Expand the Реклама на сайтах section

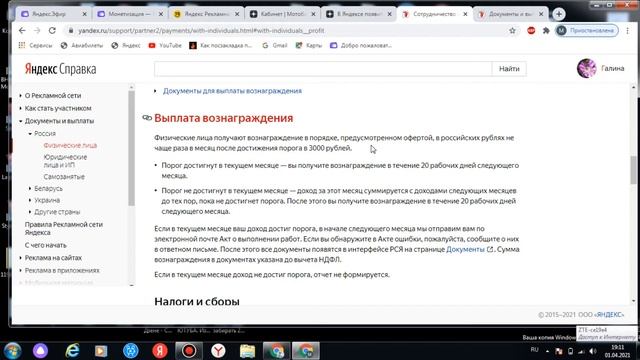point(21,258)
